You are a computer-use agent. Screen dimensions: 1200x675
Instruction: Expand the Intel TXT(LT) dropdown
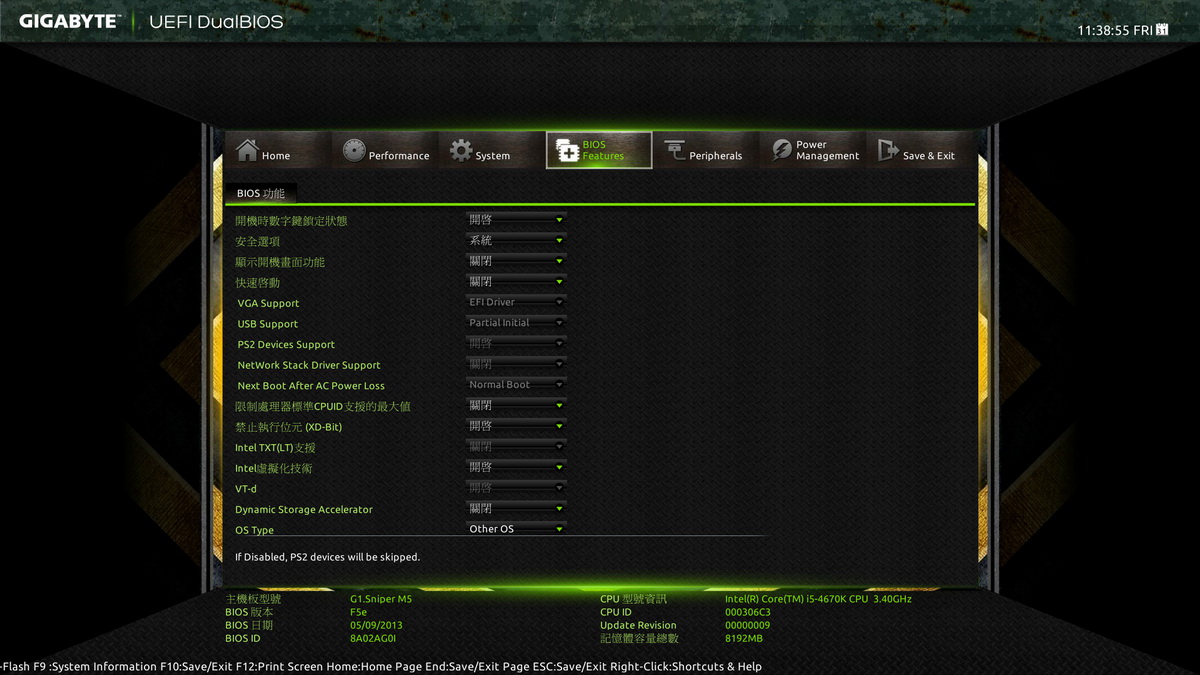[x=516, y=446]
